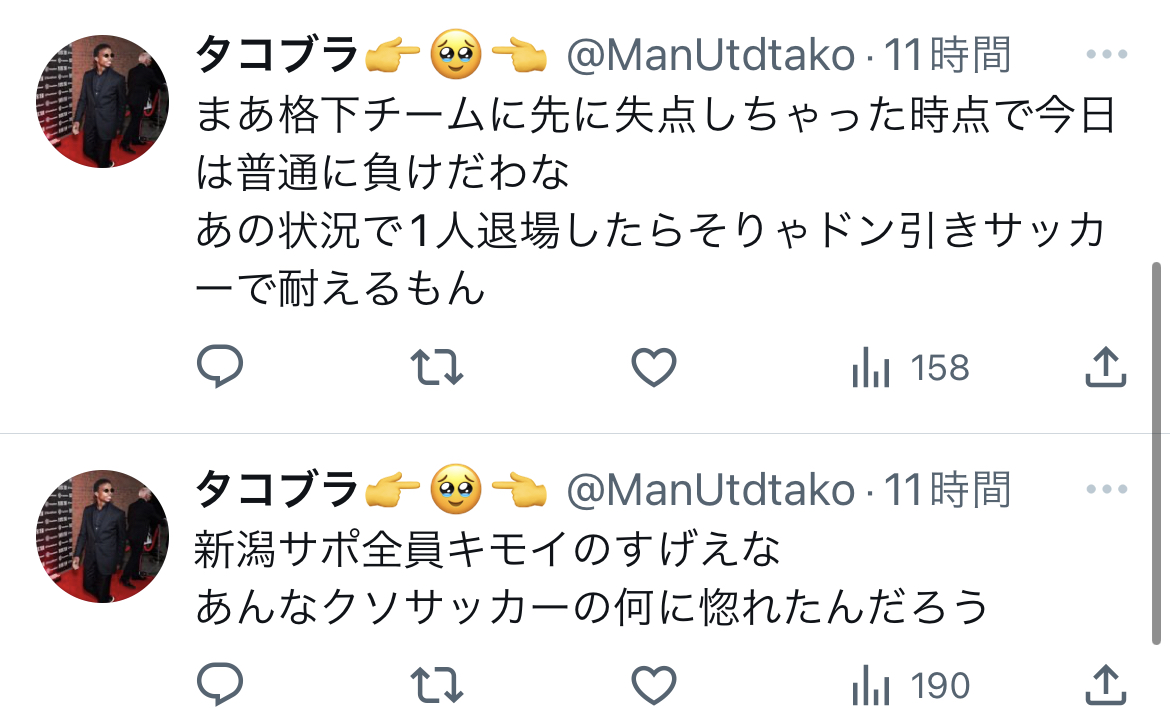Reply to the first tweet about 格下チーム
The height and width of the screenshot is (708, 1170).
[x=219, y=366]
